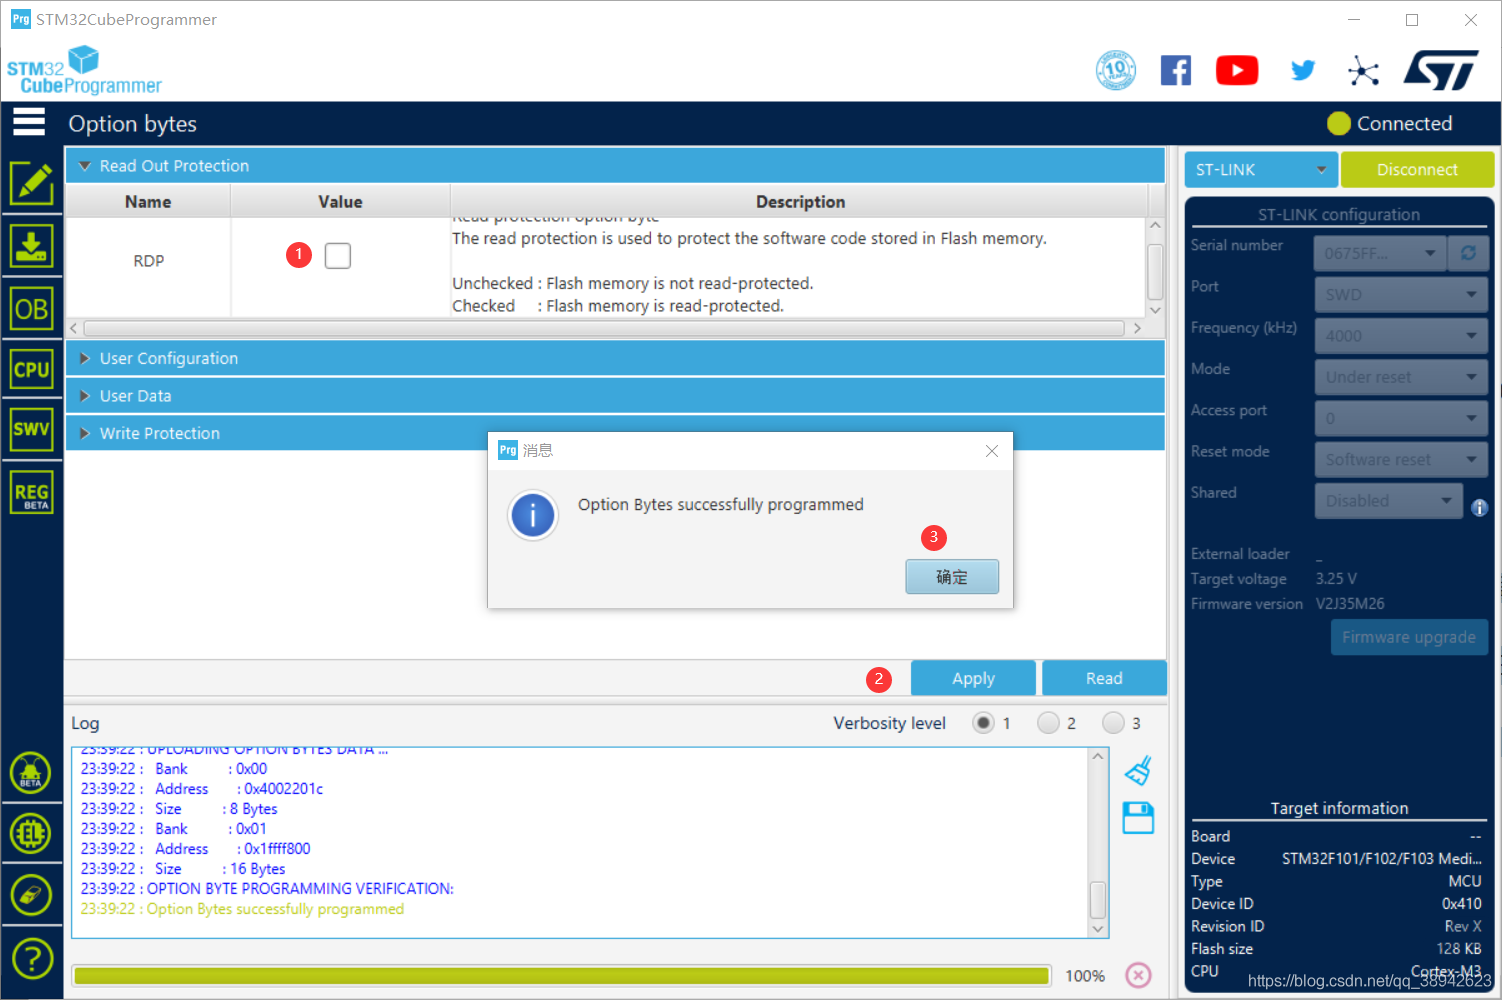Close the message dialog with X
This screenshot has width=1502, height=1000.
click(x=992, y=451)
